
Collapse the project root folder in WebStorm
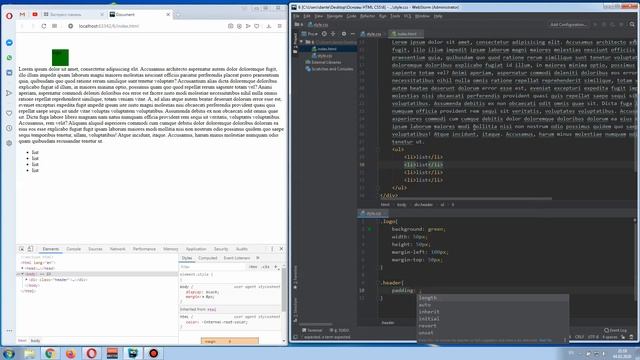coord(301,42)
